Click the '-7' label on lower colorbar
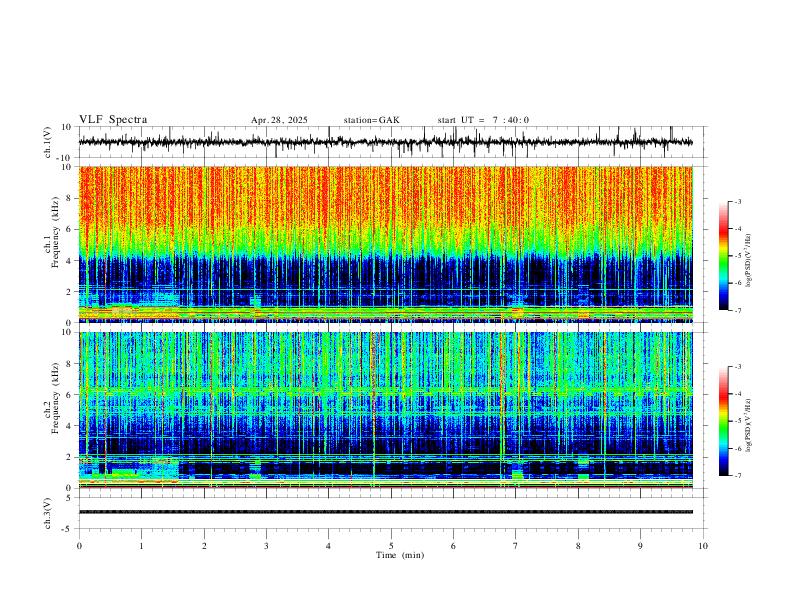Image resolution: width=792 pixels, height=612 pixels. pos(738,476)
